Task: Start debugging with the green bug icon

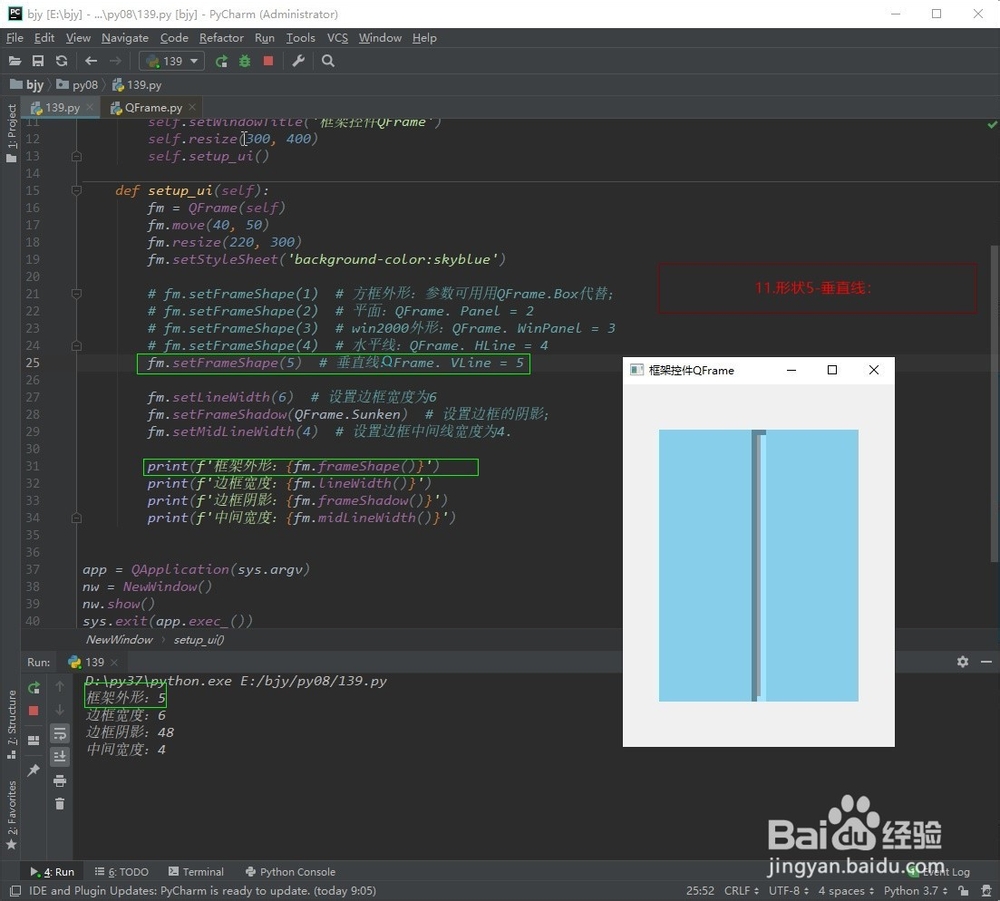Action: coord(245,61)
